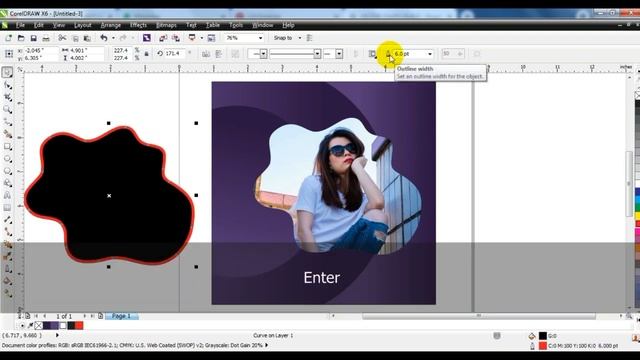
Task: Select the Pick tool
Action: coord(7,72)
